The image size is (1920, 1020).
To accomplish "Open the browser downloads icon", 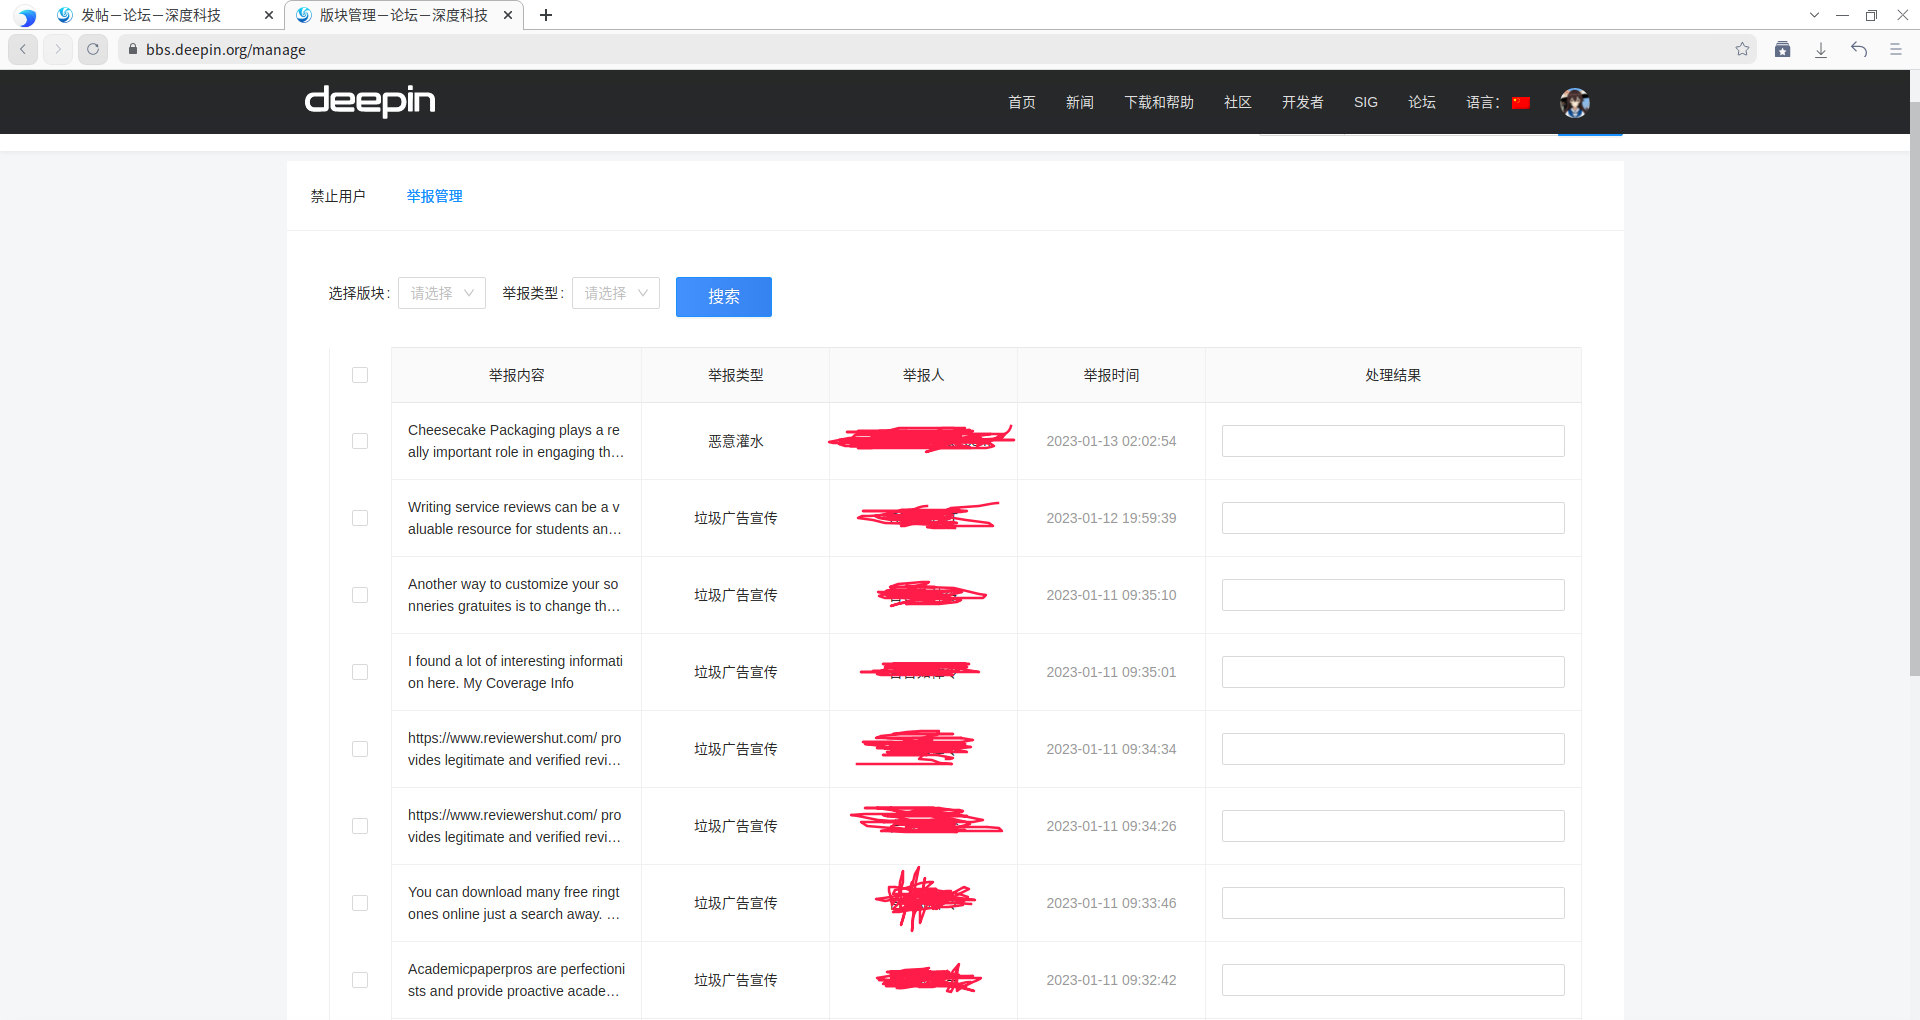I will point(1820,49).
